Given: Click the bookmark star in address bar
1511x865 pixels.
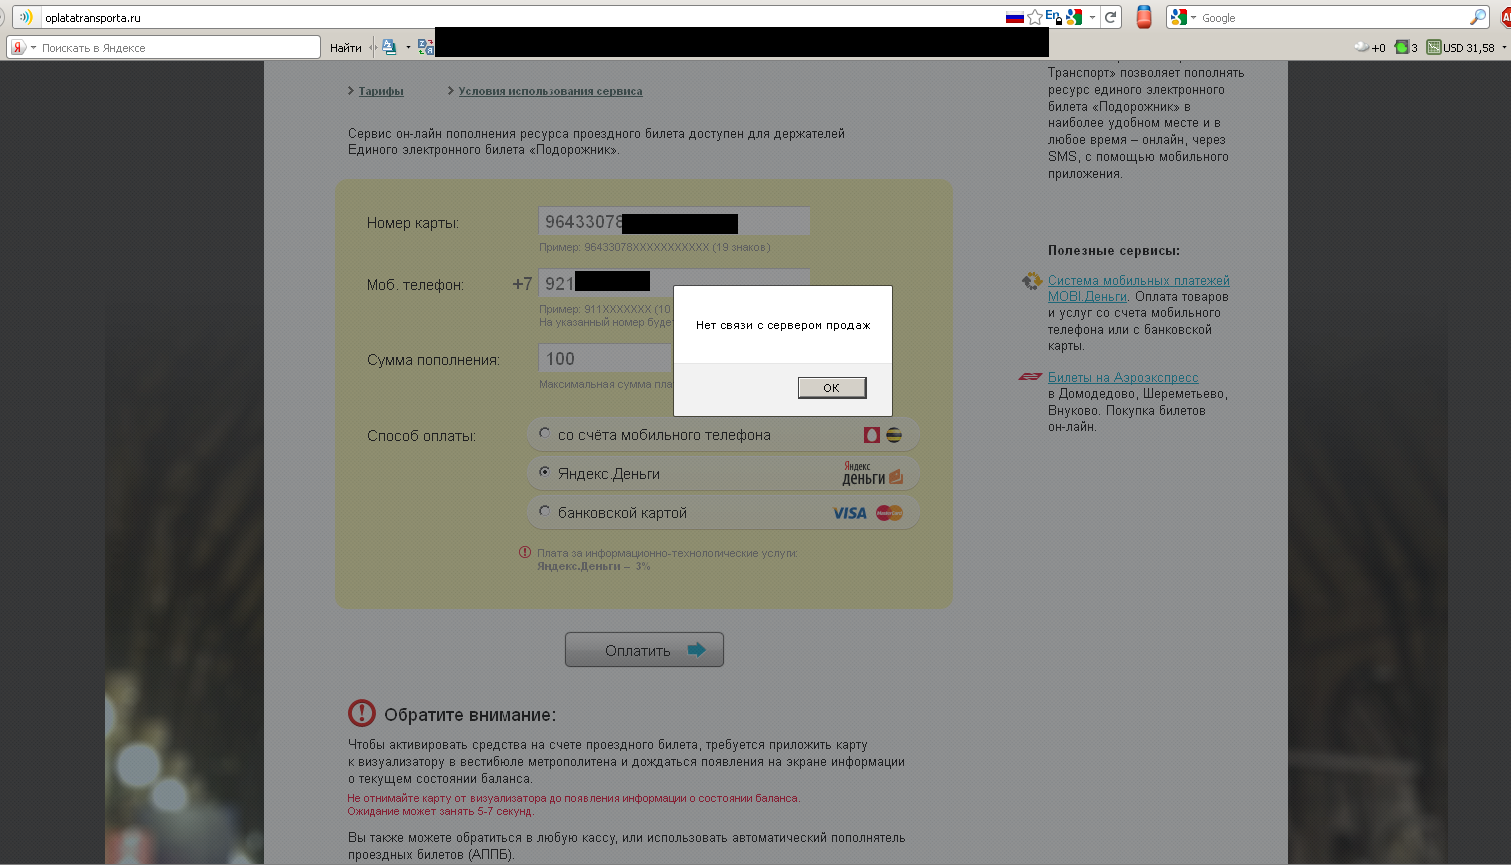Looking at the screenshot, I should (x=1035, y=17).
